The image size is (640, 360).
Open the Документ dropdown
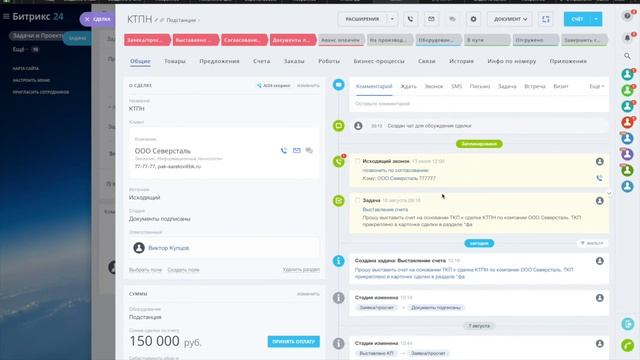(x=510, y=19)
